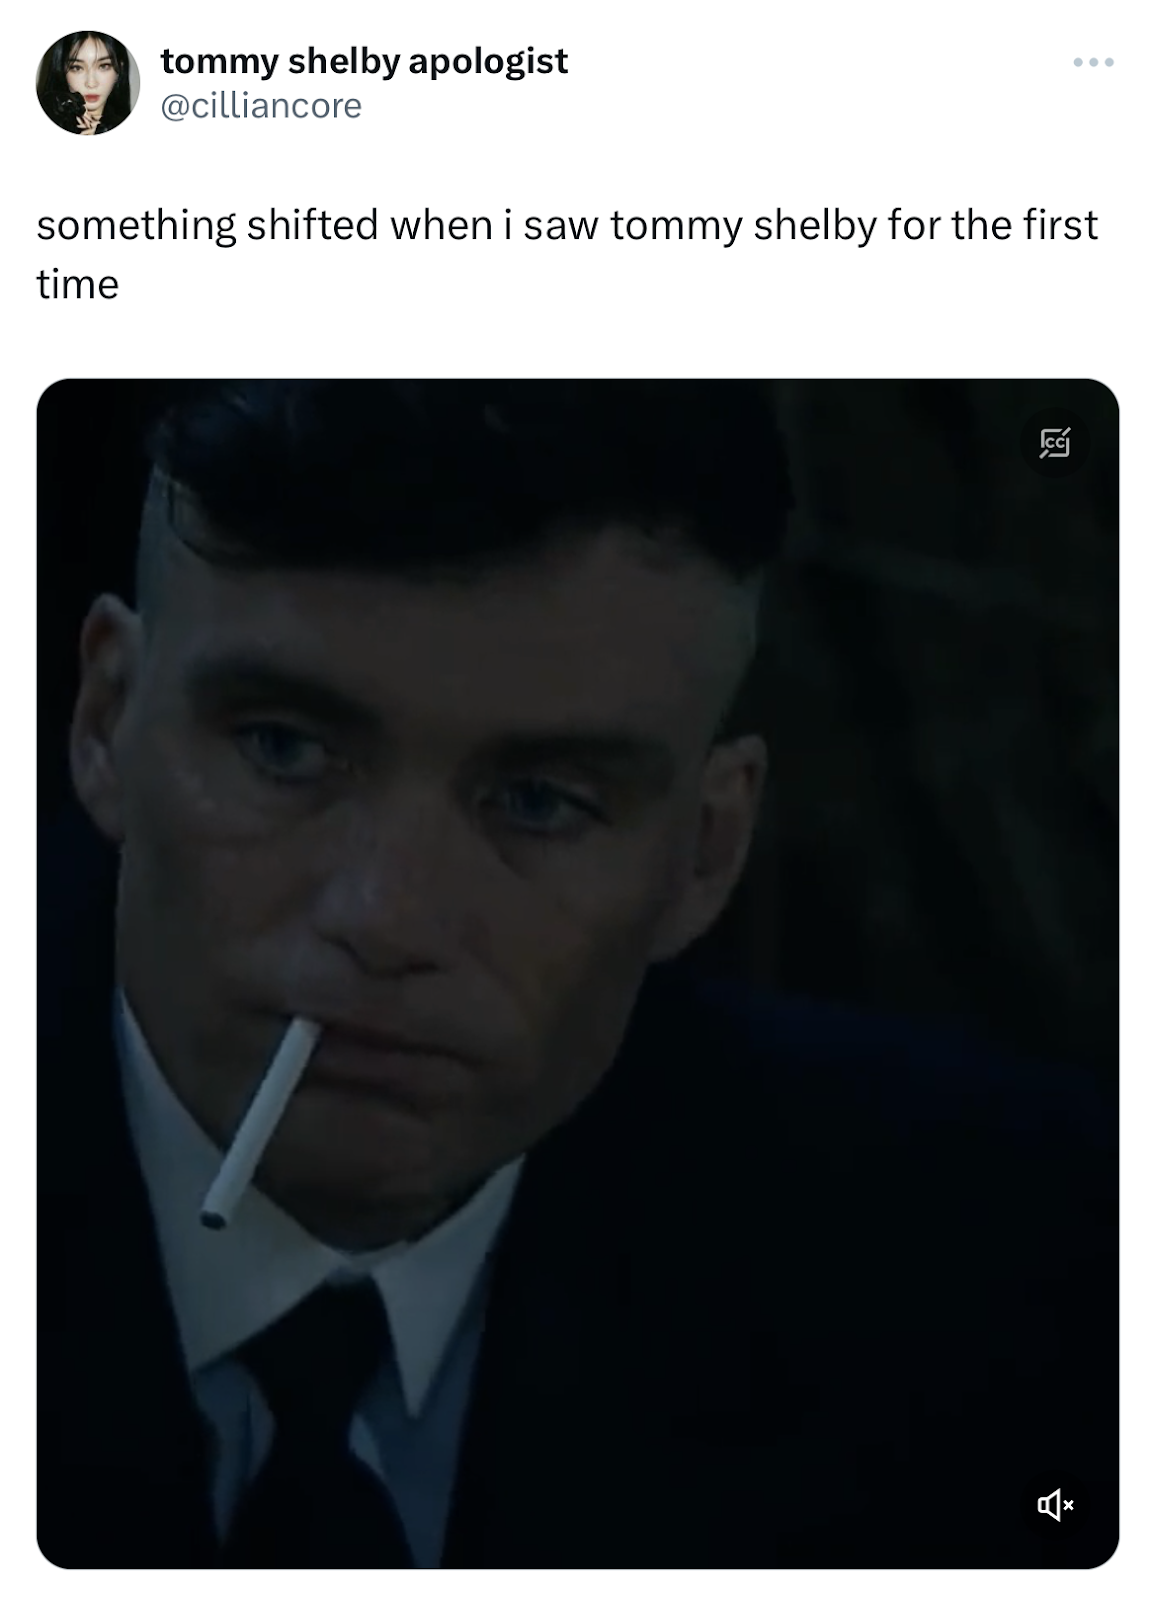Click the cigarette in the video frame
The width and height of the screenshot is (1156, 1600).
click(260, 1121)
